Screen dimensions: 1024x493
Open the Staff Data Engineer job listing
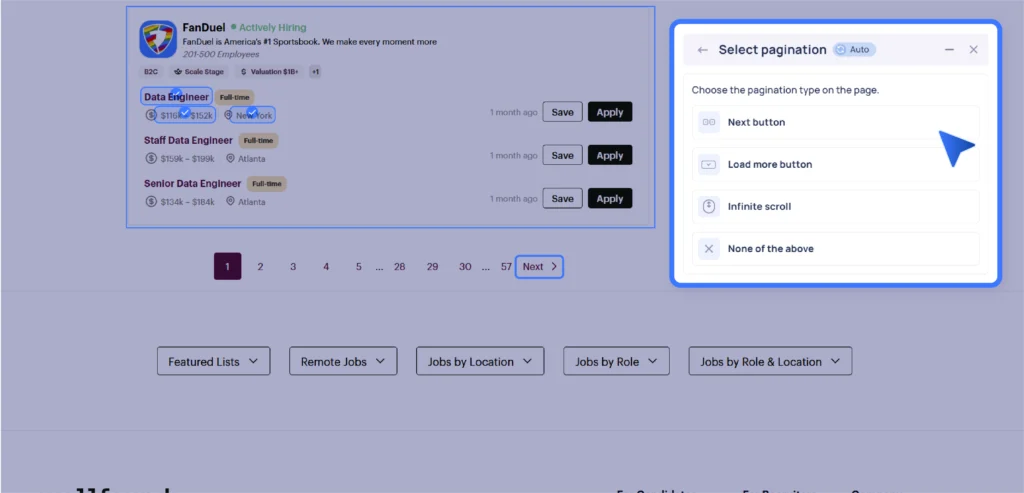pyautogui.click(x=188, y=140)
